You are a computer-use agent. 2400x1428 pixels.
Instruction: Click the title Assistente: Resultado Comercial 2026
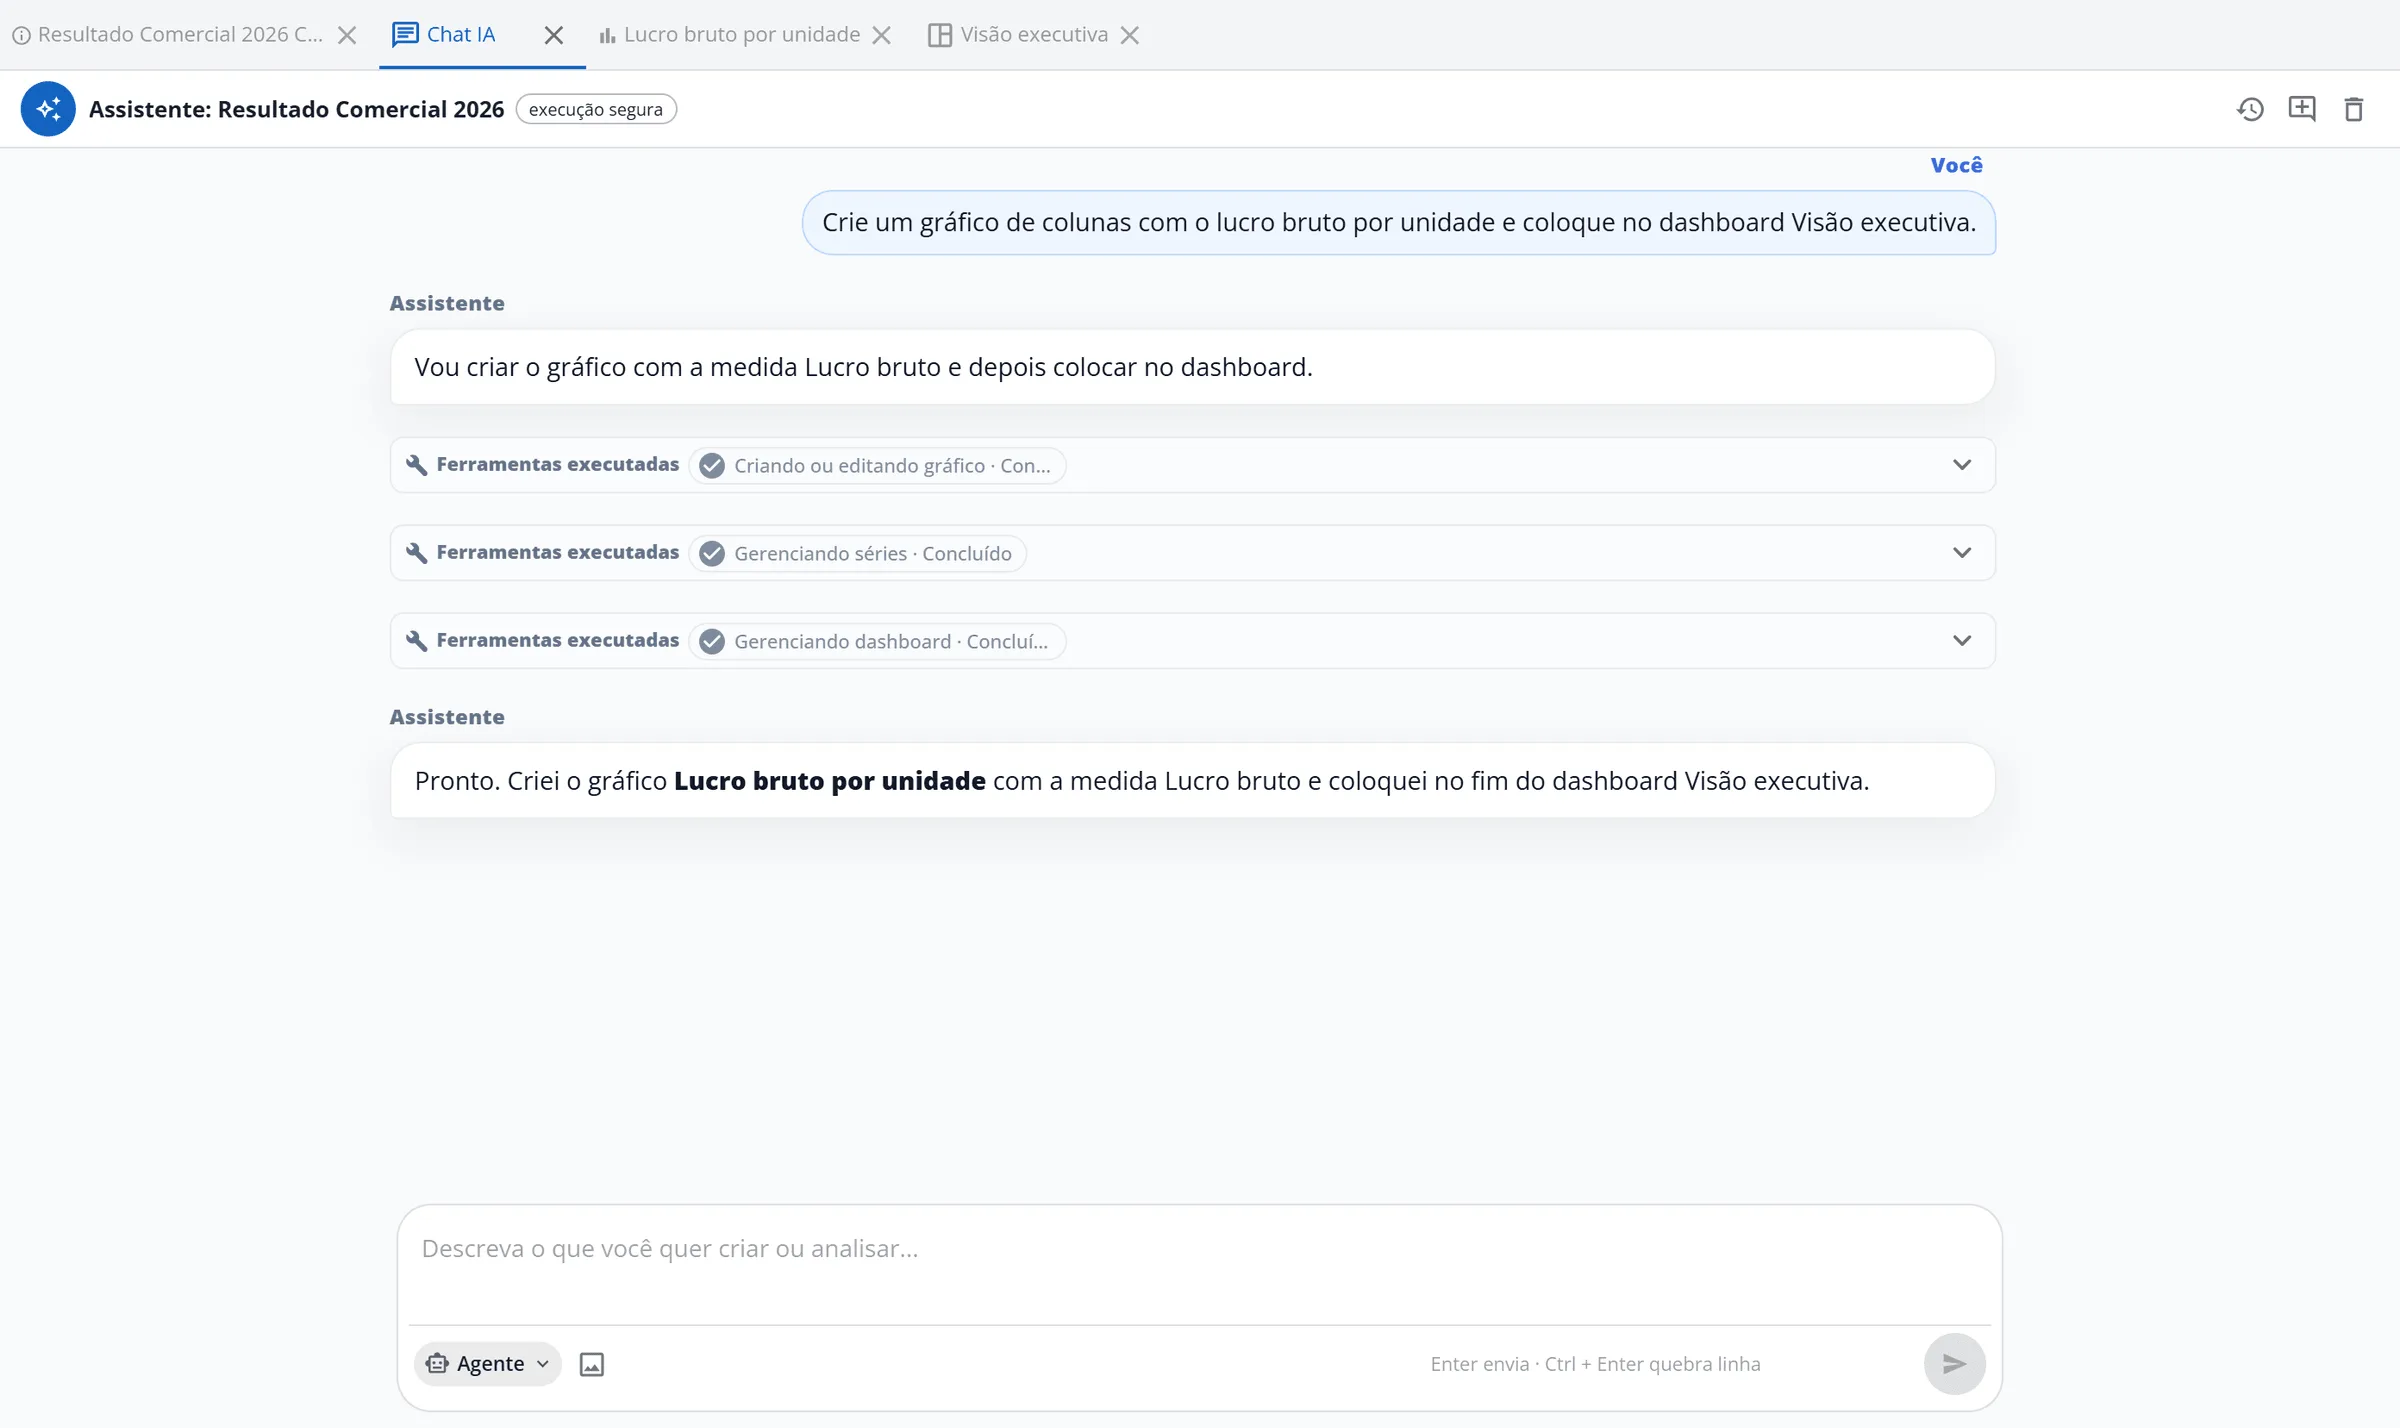(x=296, y=109)
